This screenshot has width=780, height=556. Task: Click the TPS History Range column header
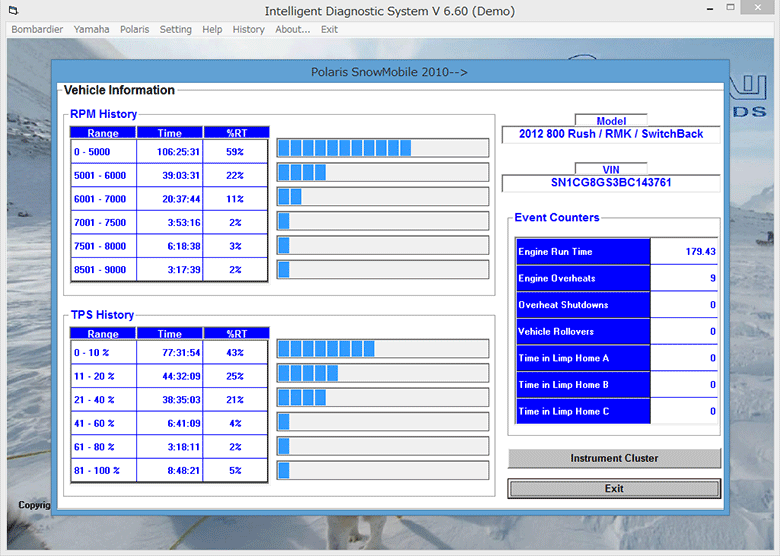pyautogui.click(x=103, y=334)
